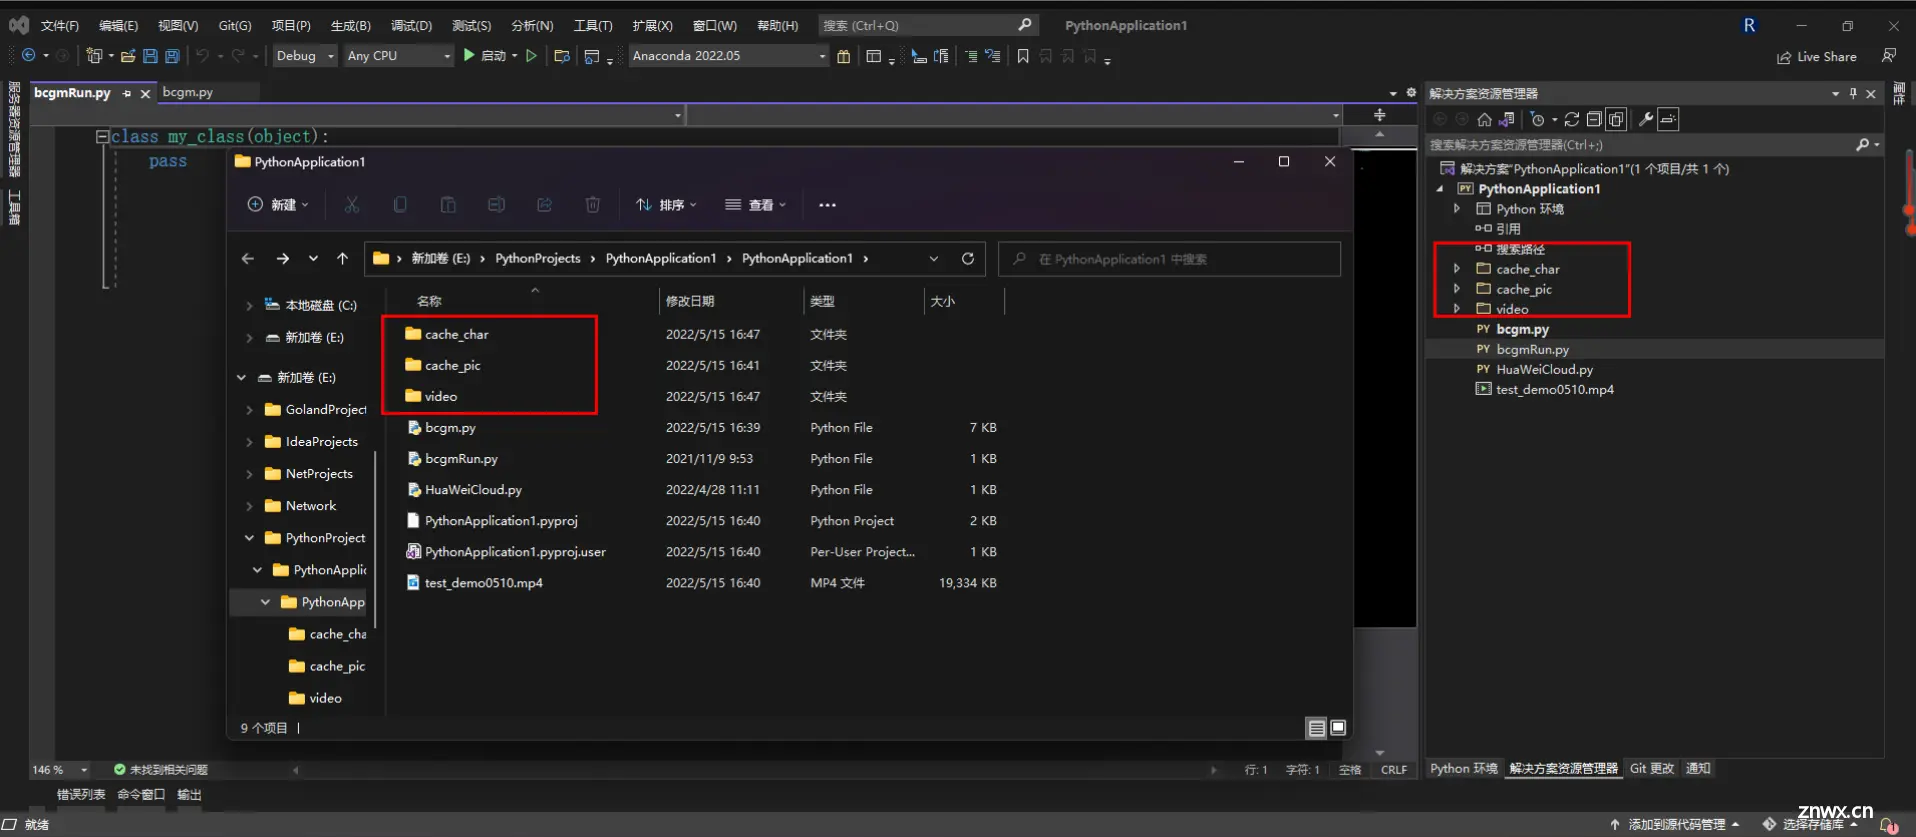Toggle Preview Selected Items in Solution Explorer
Screen dimensions: 1916x837
[1668, 119]
